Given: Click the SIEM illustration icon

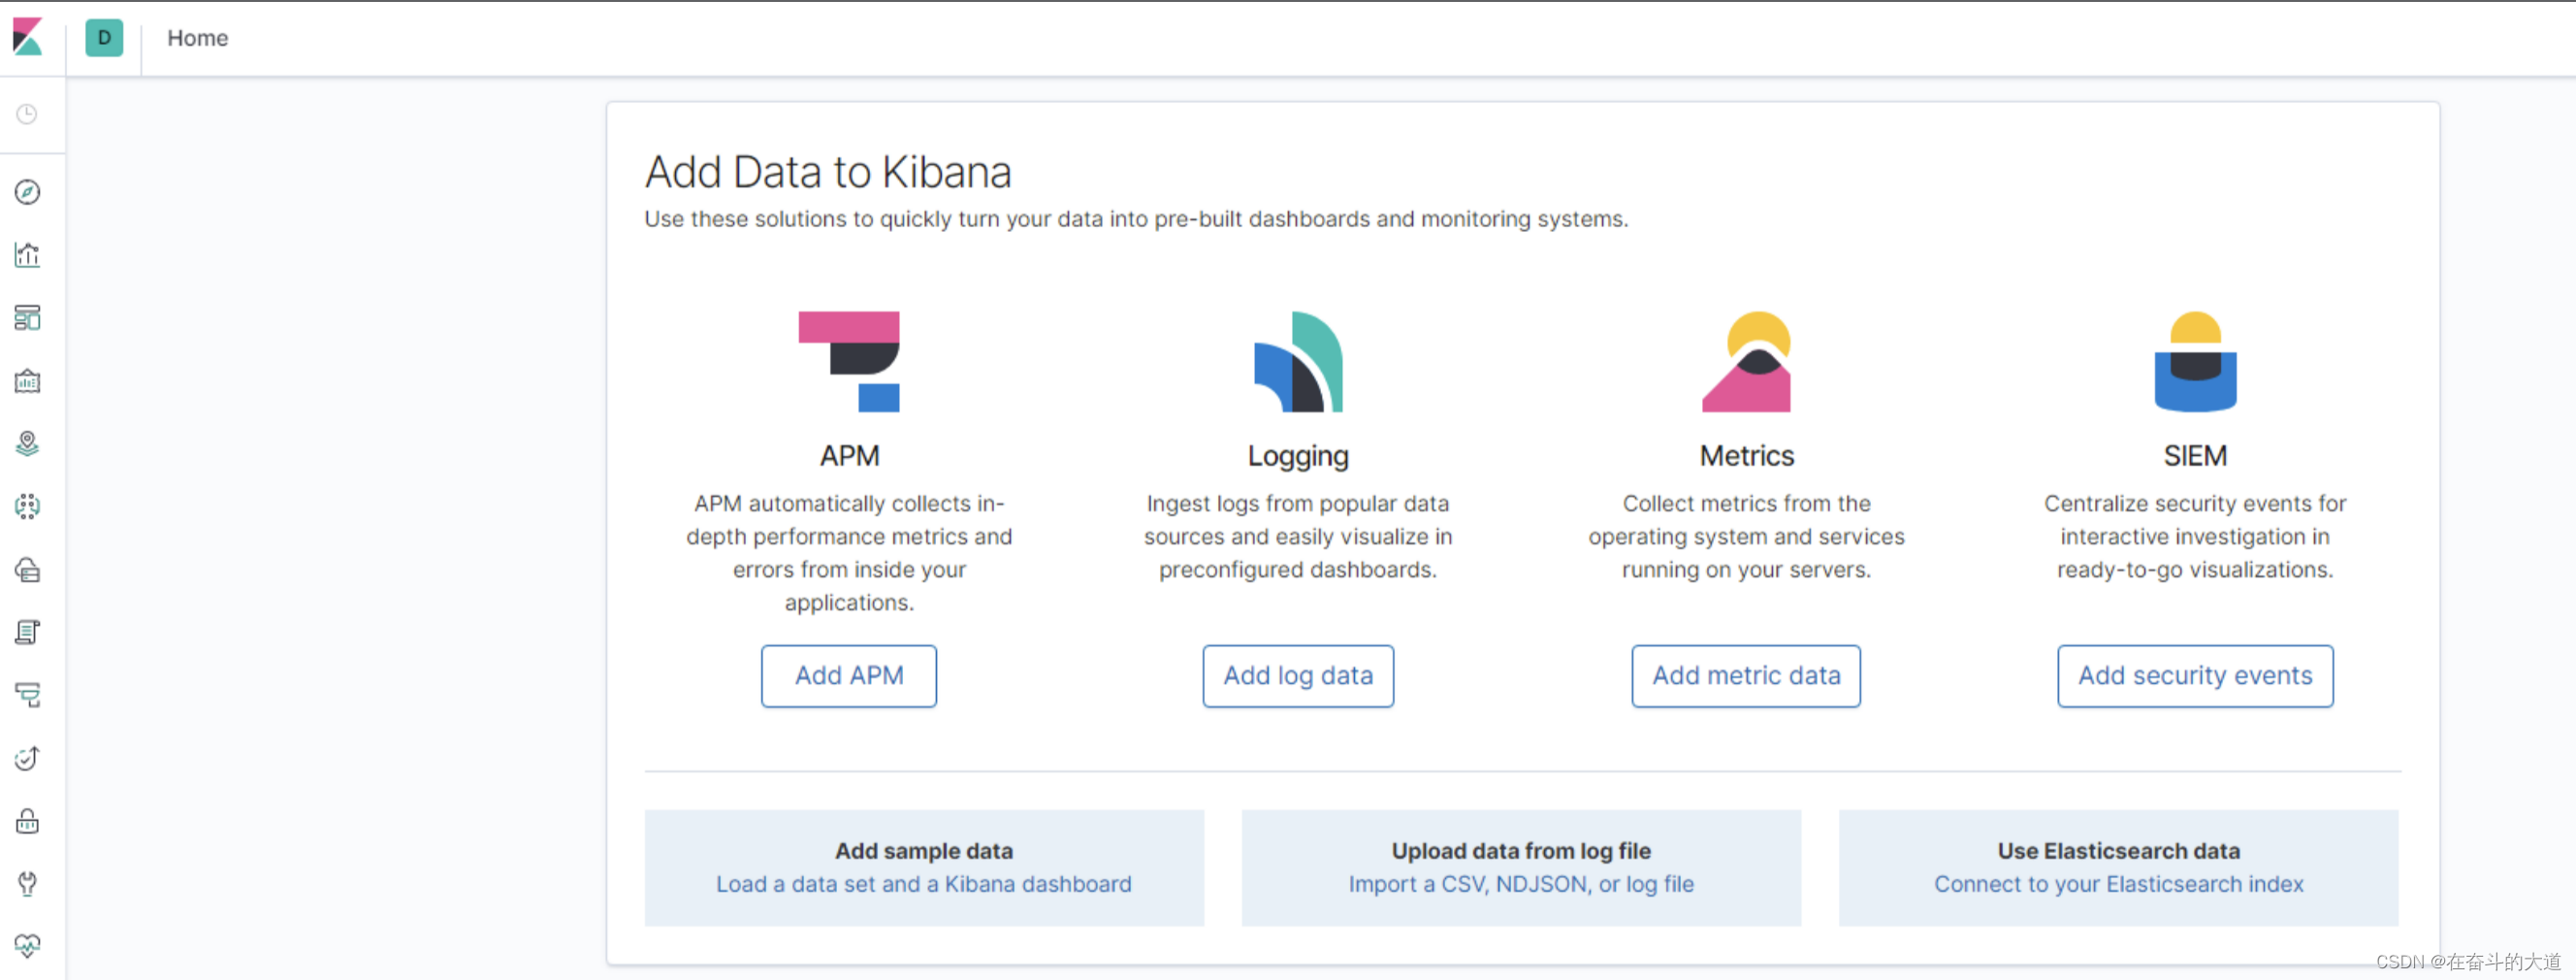Looking at the screenshot, I should (2195, 362).
